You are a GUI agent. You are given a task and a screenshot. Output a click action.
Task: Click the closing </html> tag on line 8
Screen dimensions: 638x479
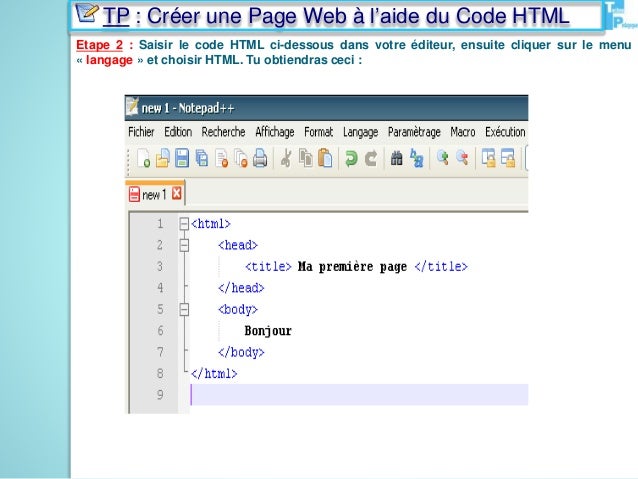coord(214,374)
